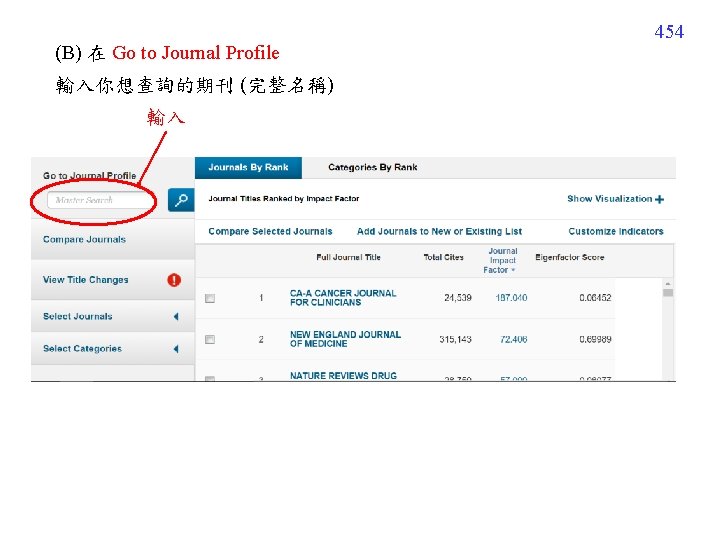This screenshot has width=720, height=540.
Task: Click the red alert icon beside View Title Changes
Action: coord(174,280)
